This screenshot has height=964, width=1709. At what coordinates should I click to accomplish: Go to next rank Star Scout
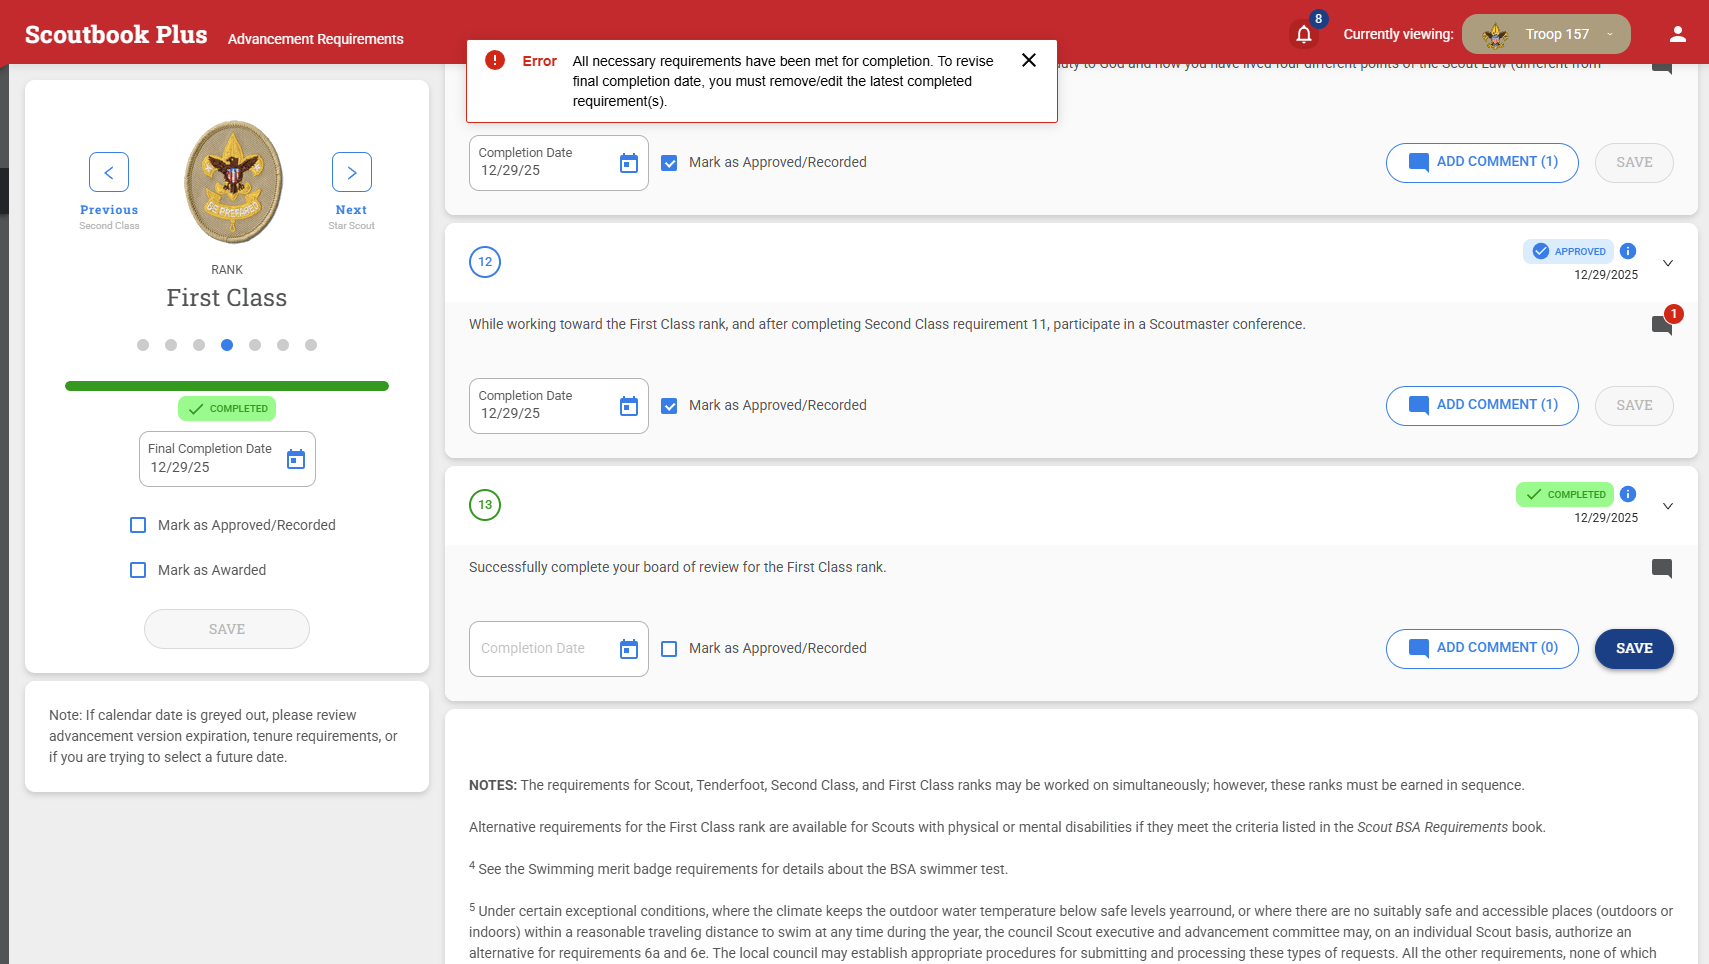(x=352, y=172)
